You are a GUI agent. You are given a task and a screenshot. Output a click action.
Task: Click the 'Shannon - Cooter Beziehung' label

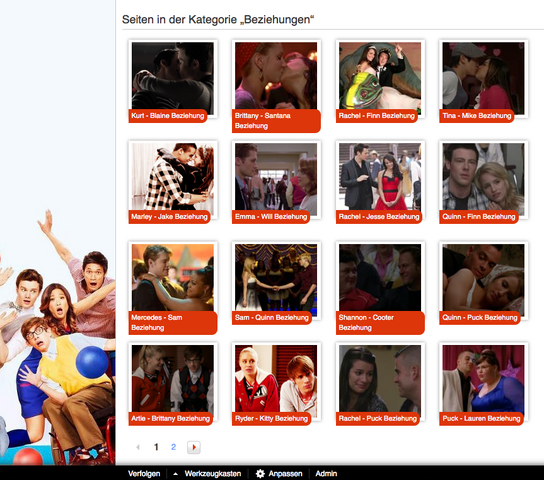380,323
